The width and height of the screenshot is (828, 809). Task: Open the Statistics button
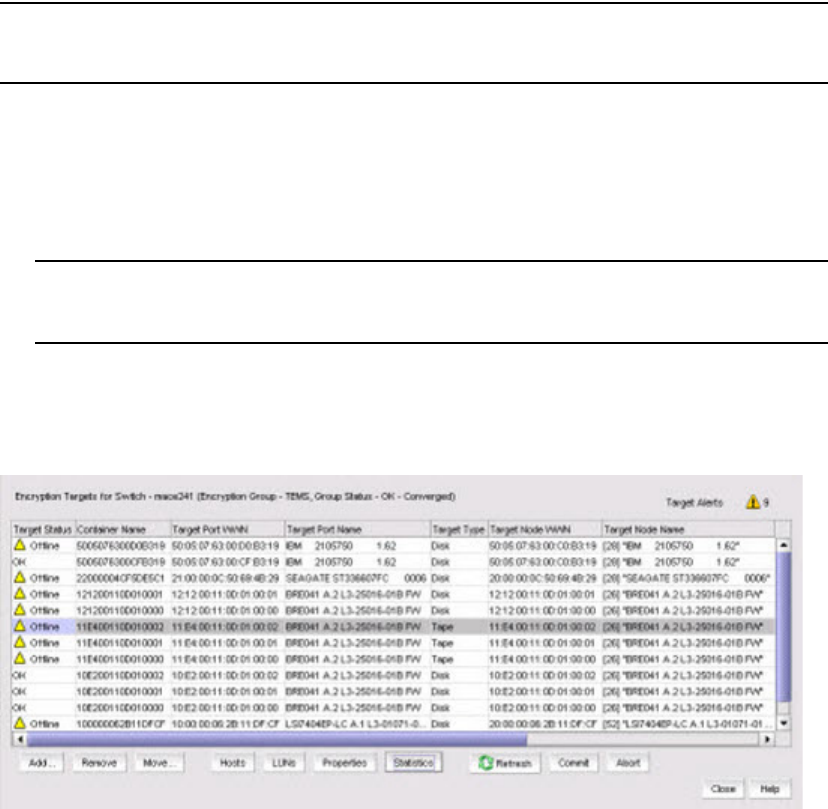tap(413, 763)
